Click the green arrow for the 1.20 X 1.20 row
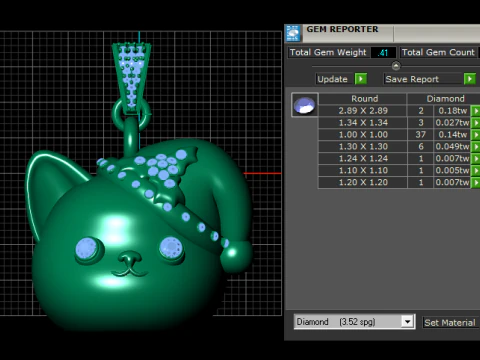This screenshot has width=480, height=360. coord(476,183)
